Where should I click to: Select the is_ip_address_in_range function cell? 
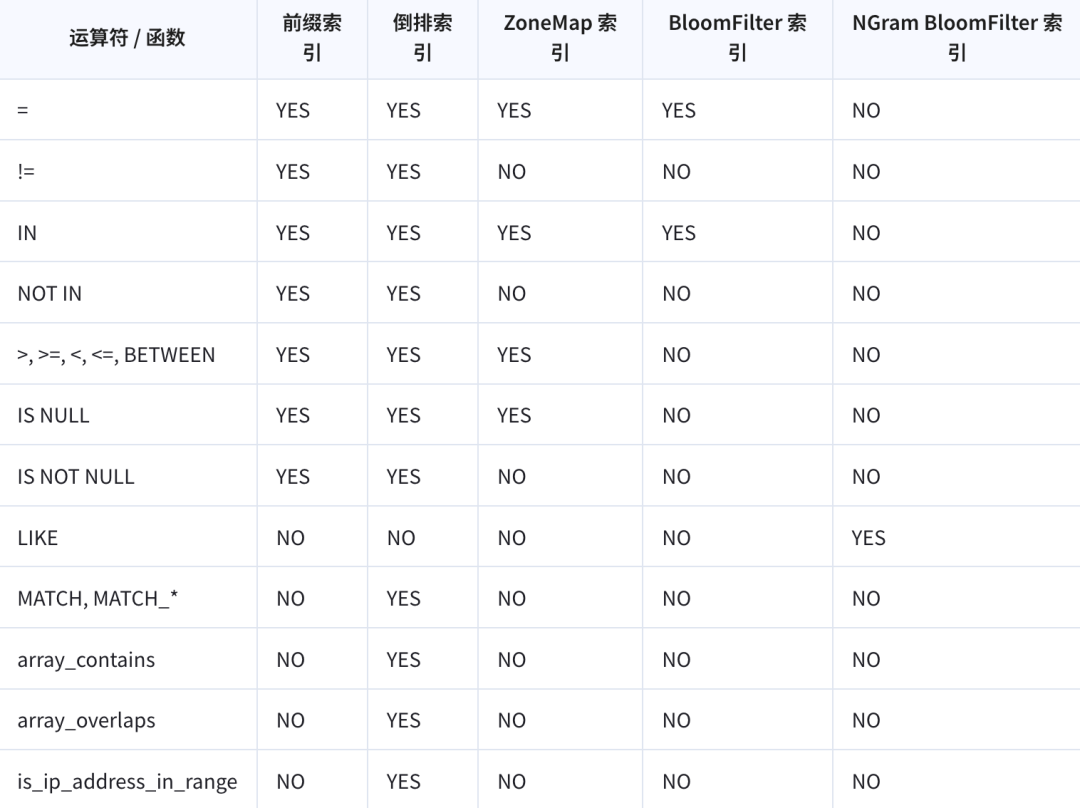tap(127, 782)
